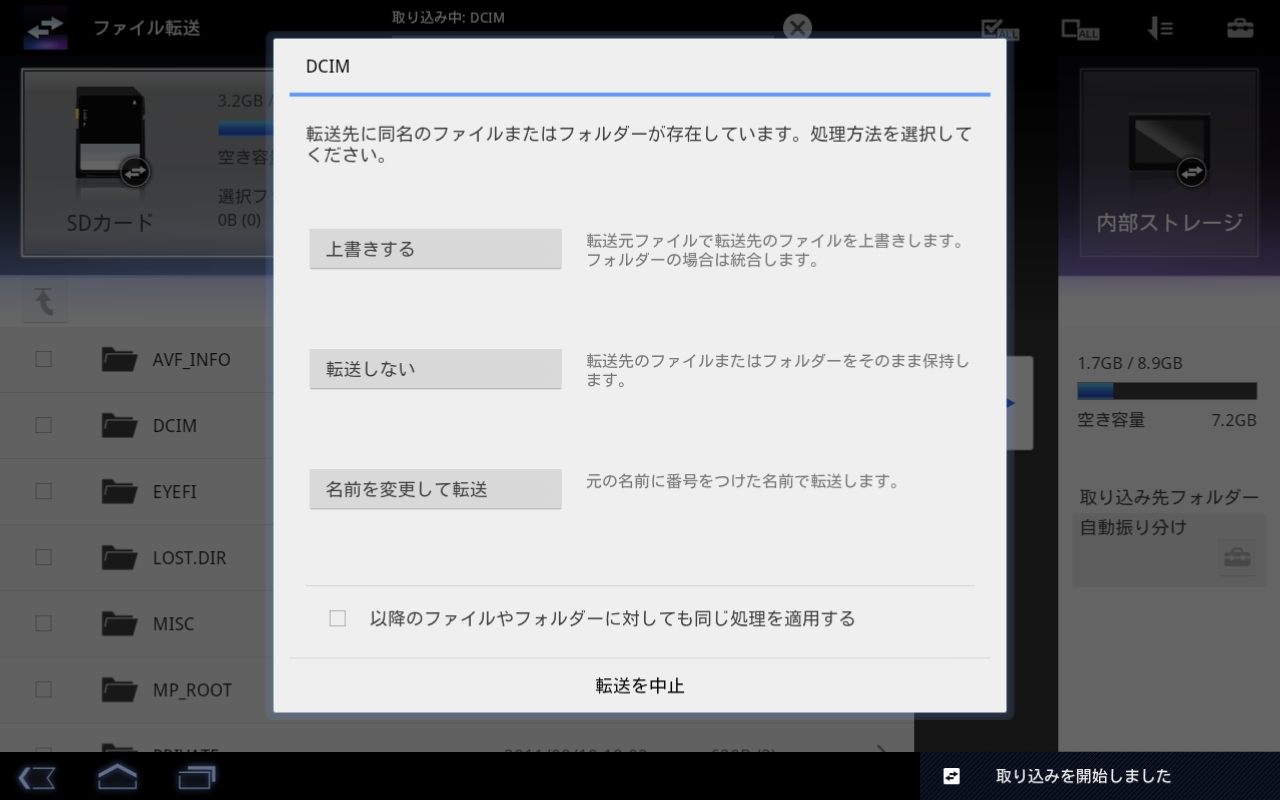Screen dimensions: 1280x800
Task: Open the sort order icon in the toolbar
Action: click(1159, 29)
